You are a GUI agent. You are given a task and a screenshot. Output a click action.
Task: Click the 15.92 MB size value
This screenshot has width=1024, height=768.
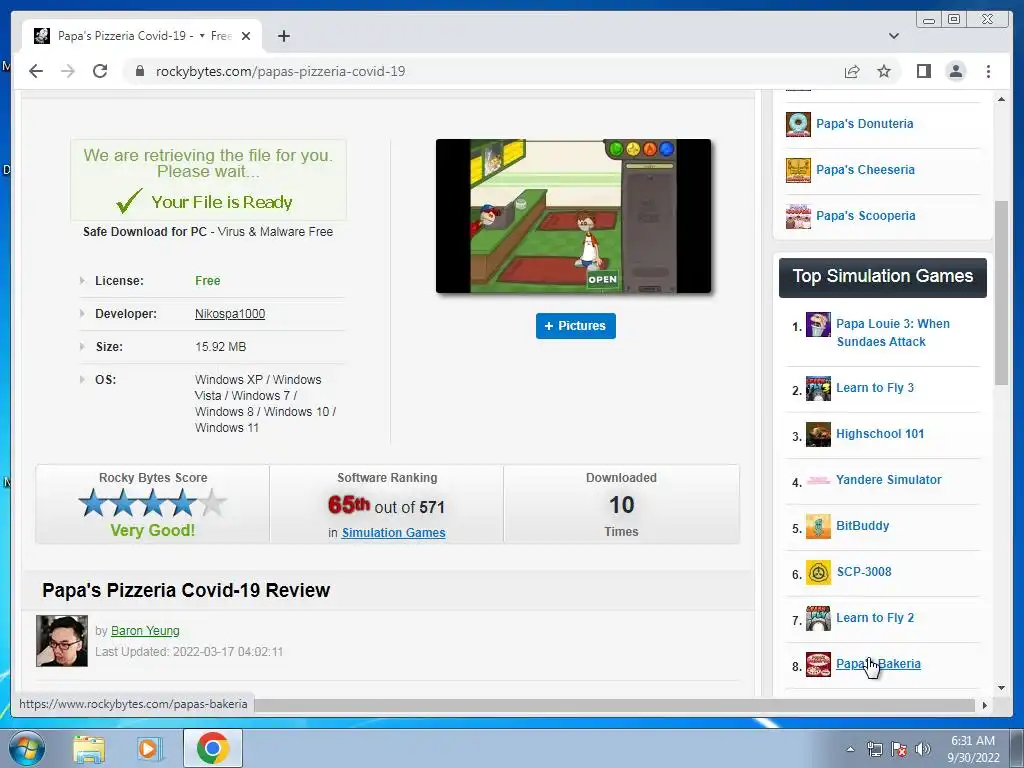point(220,347)
